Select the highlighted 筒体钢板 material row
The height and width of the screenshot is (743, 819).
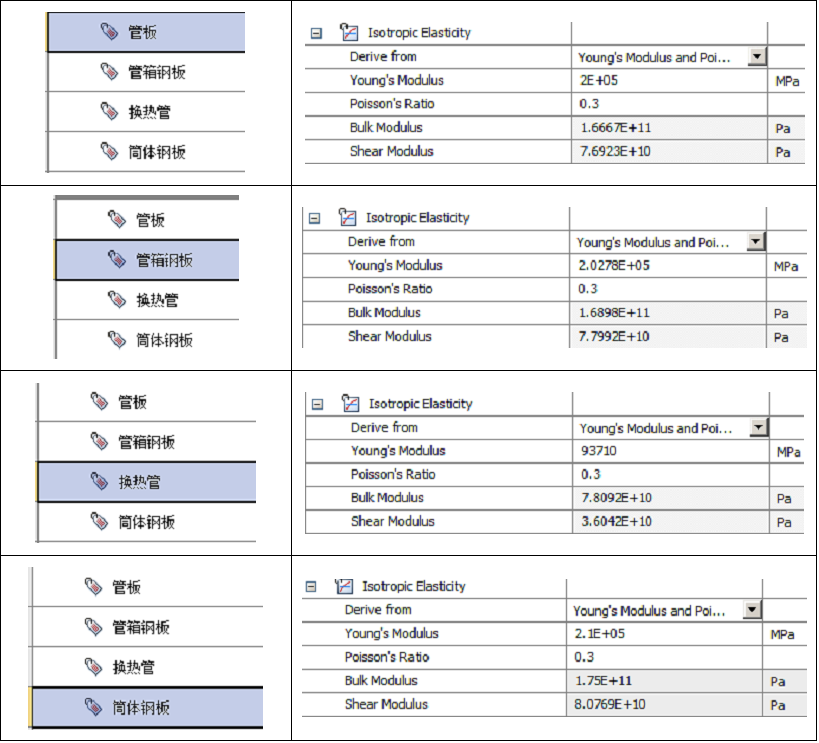[x=147, y=707]
